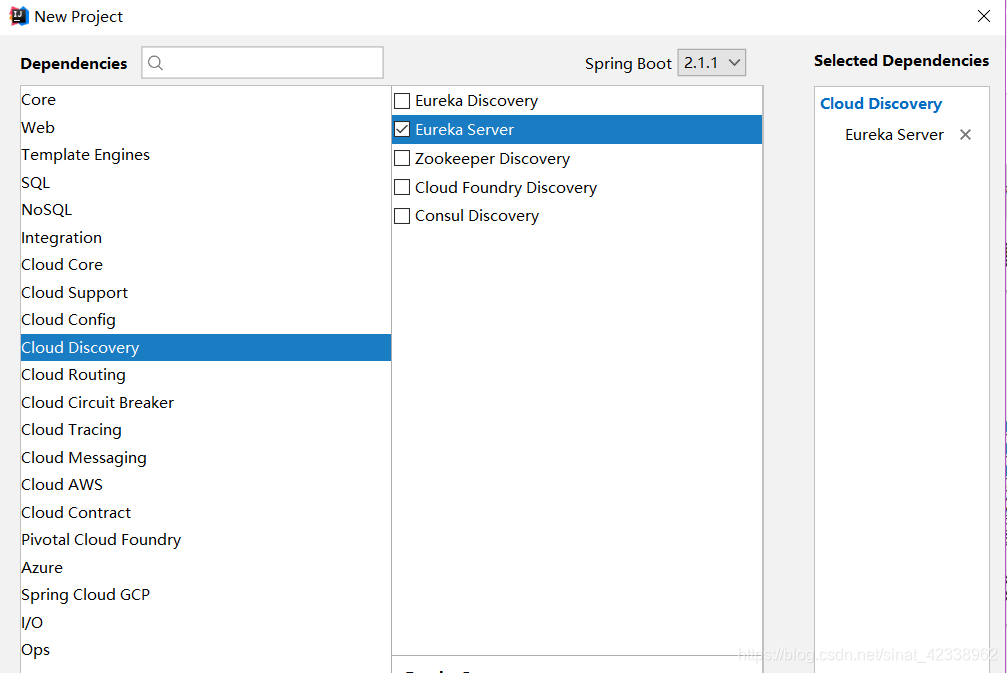
Task: Focus the Dependencies search field
Action: [262, 63]
